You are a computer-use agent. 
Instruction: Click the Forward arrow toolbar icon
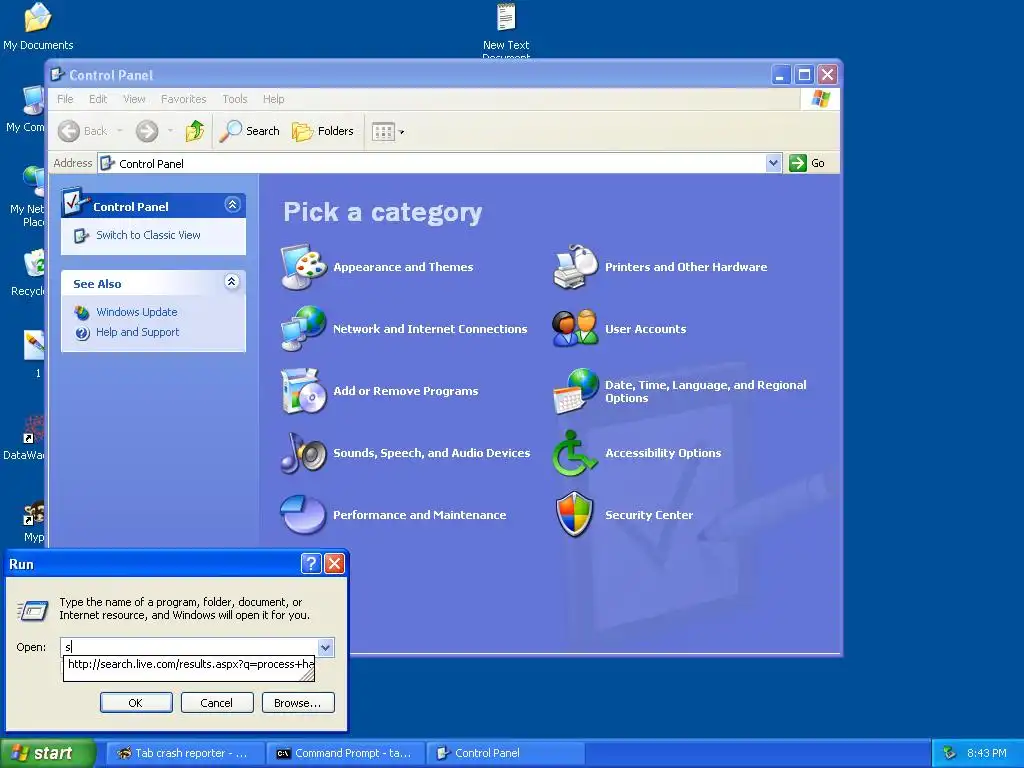click(147, 131)
